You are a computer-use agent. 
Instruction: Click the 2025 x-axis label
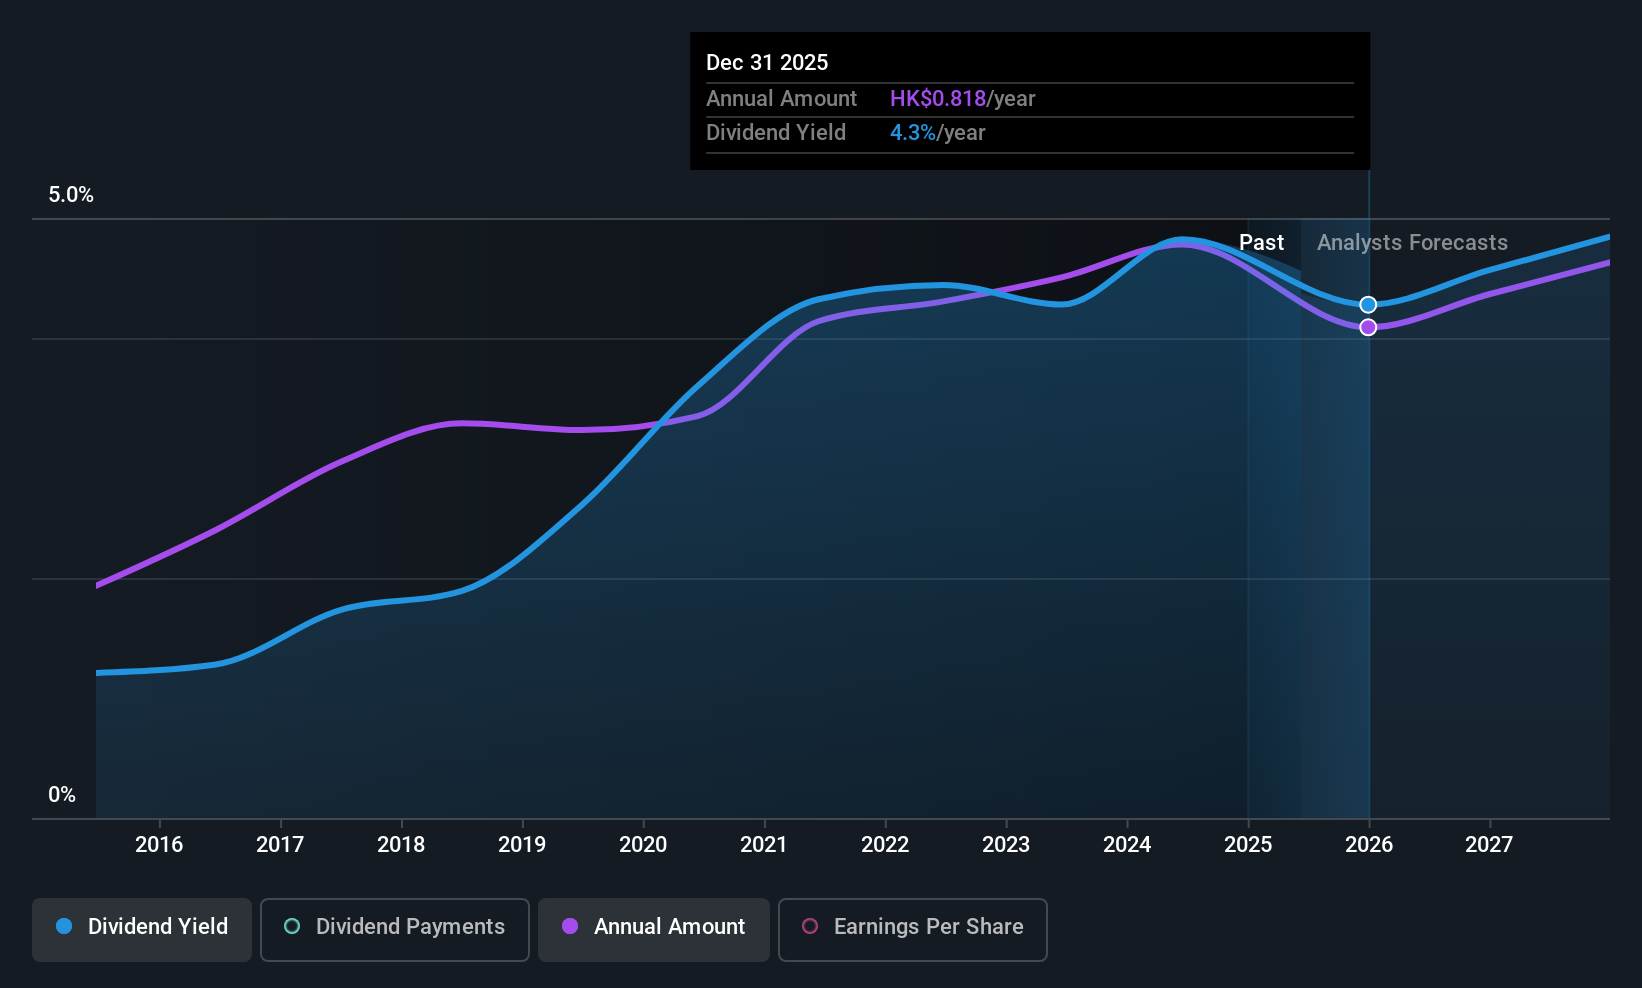coord(1248,845)
